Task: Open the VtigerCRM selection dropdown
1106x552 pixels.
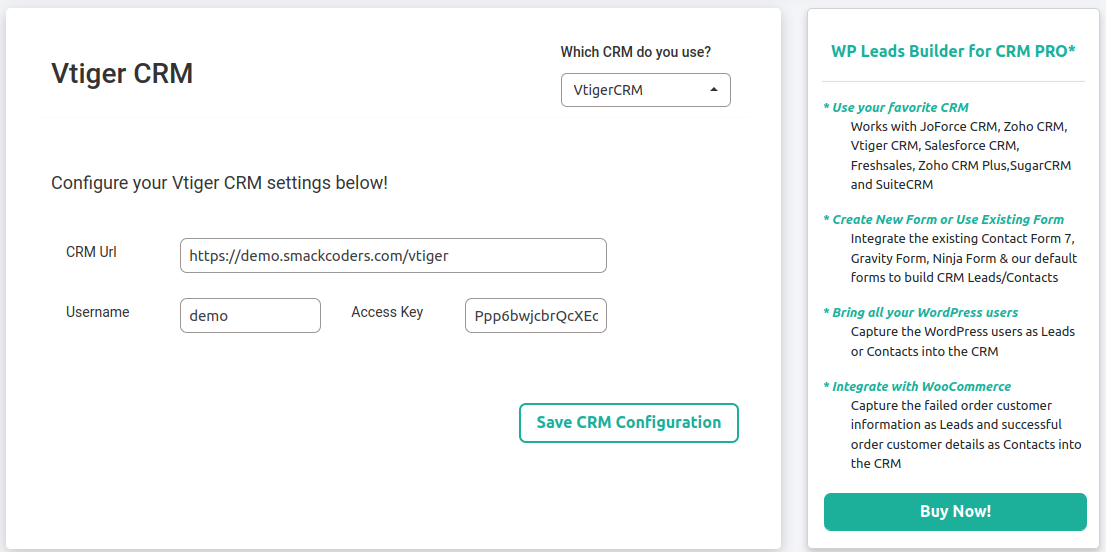Action: click(645, 90)
